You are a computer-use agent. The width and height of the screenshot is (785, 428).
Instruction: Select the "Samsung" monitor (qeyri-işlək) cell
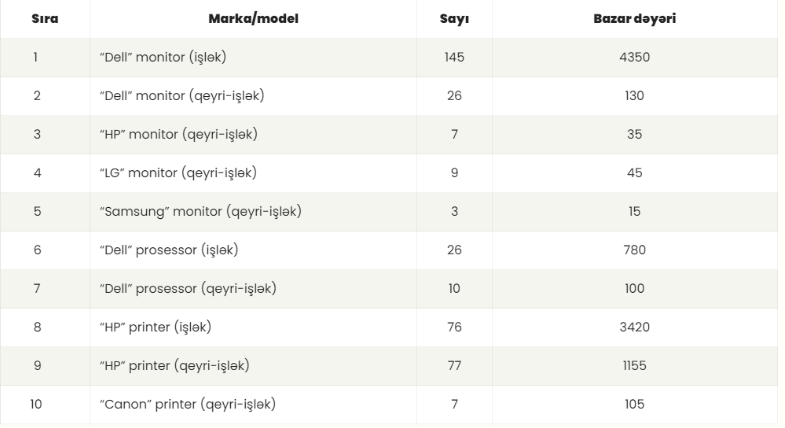[253, 211]
